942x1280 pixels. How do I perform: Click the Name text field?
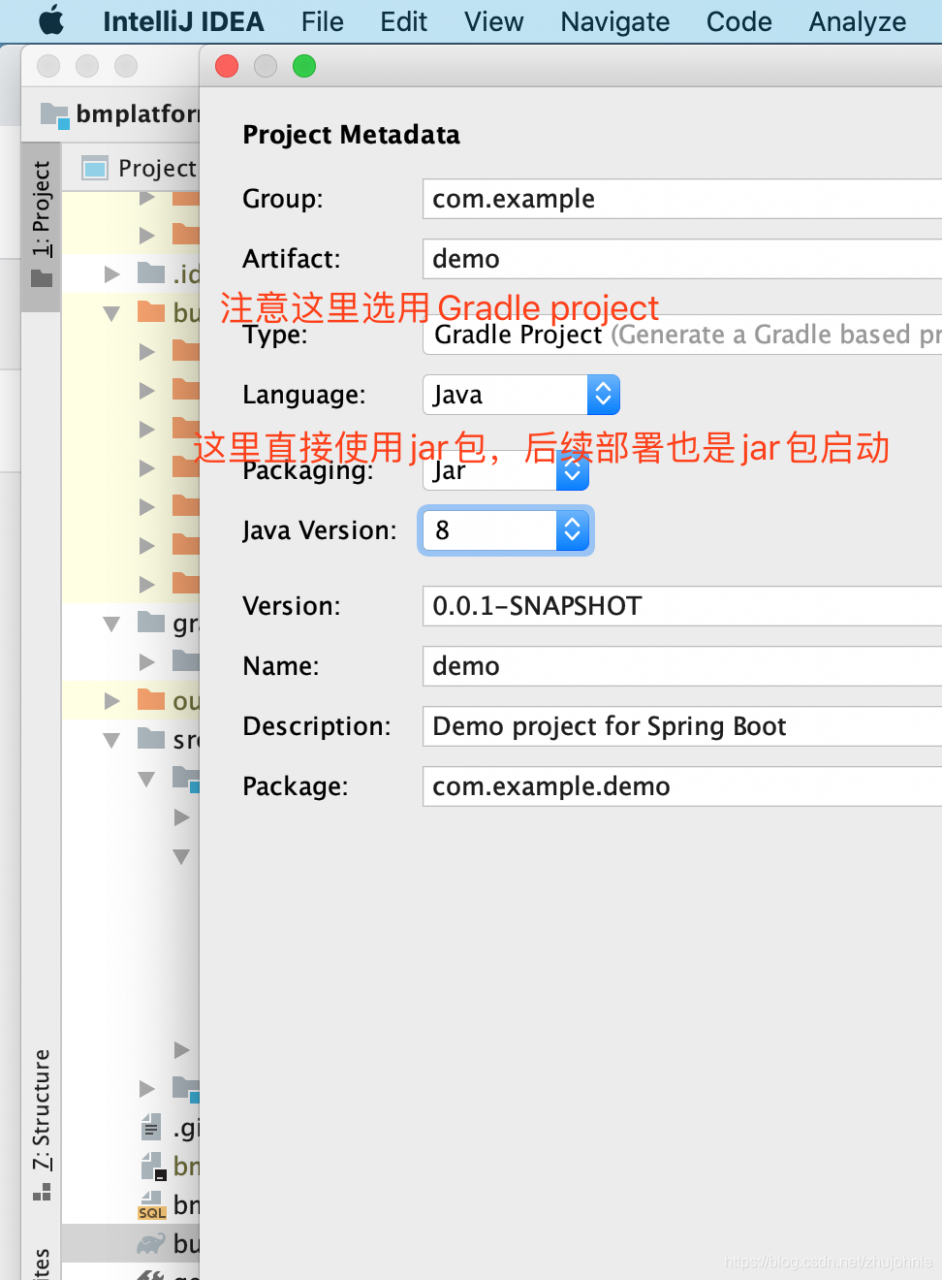[682, 666]
